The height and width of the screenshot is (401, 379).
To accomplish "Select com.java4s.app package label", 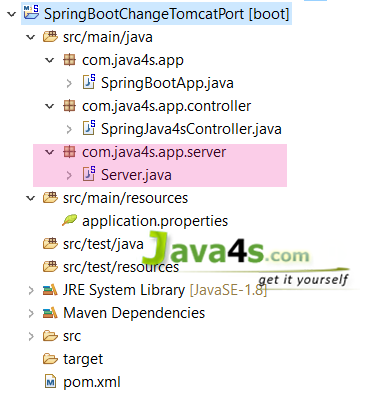I will tap(133, 61).
